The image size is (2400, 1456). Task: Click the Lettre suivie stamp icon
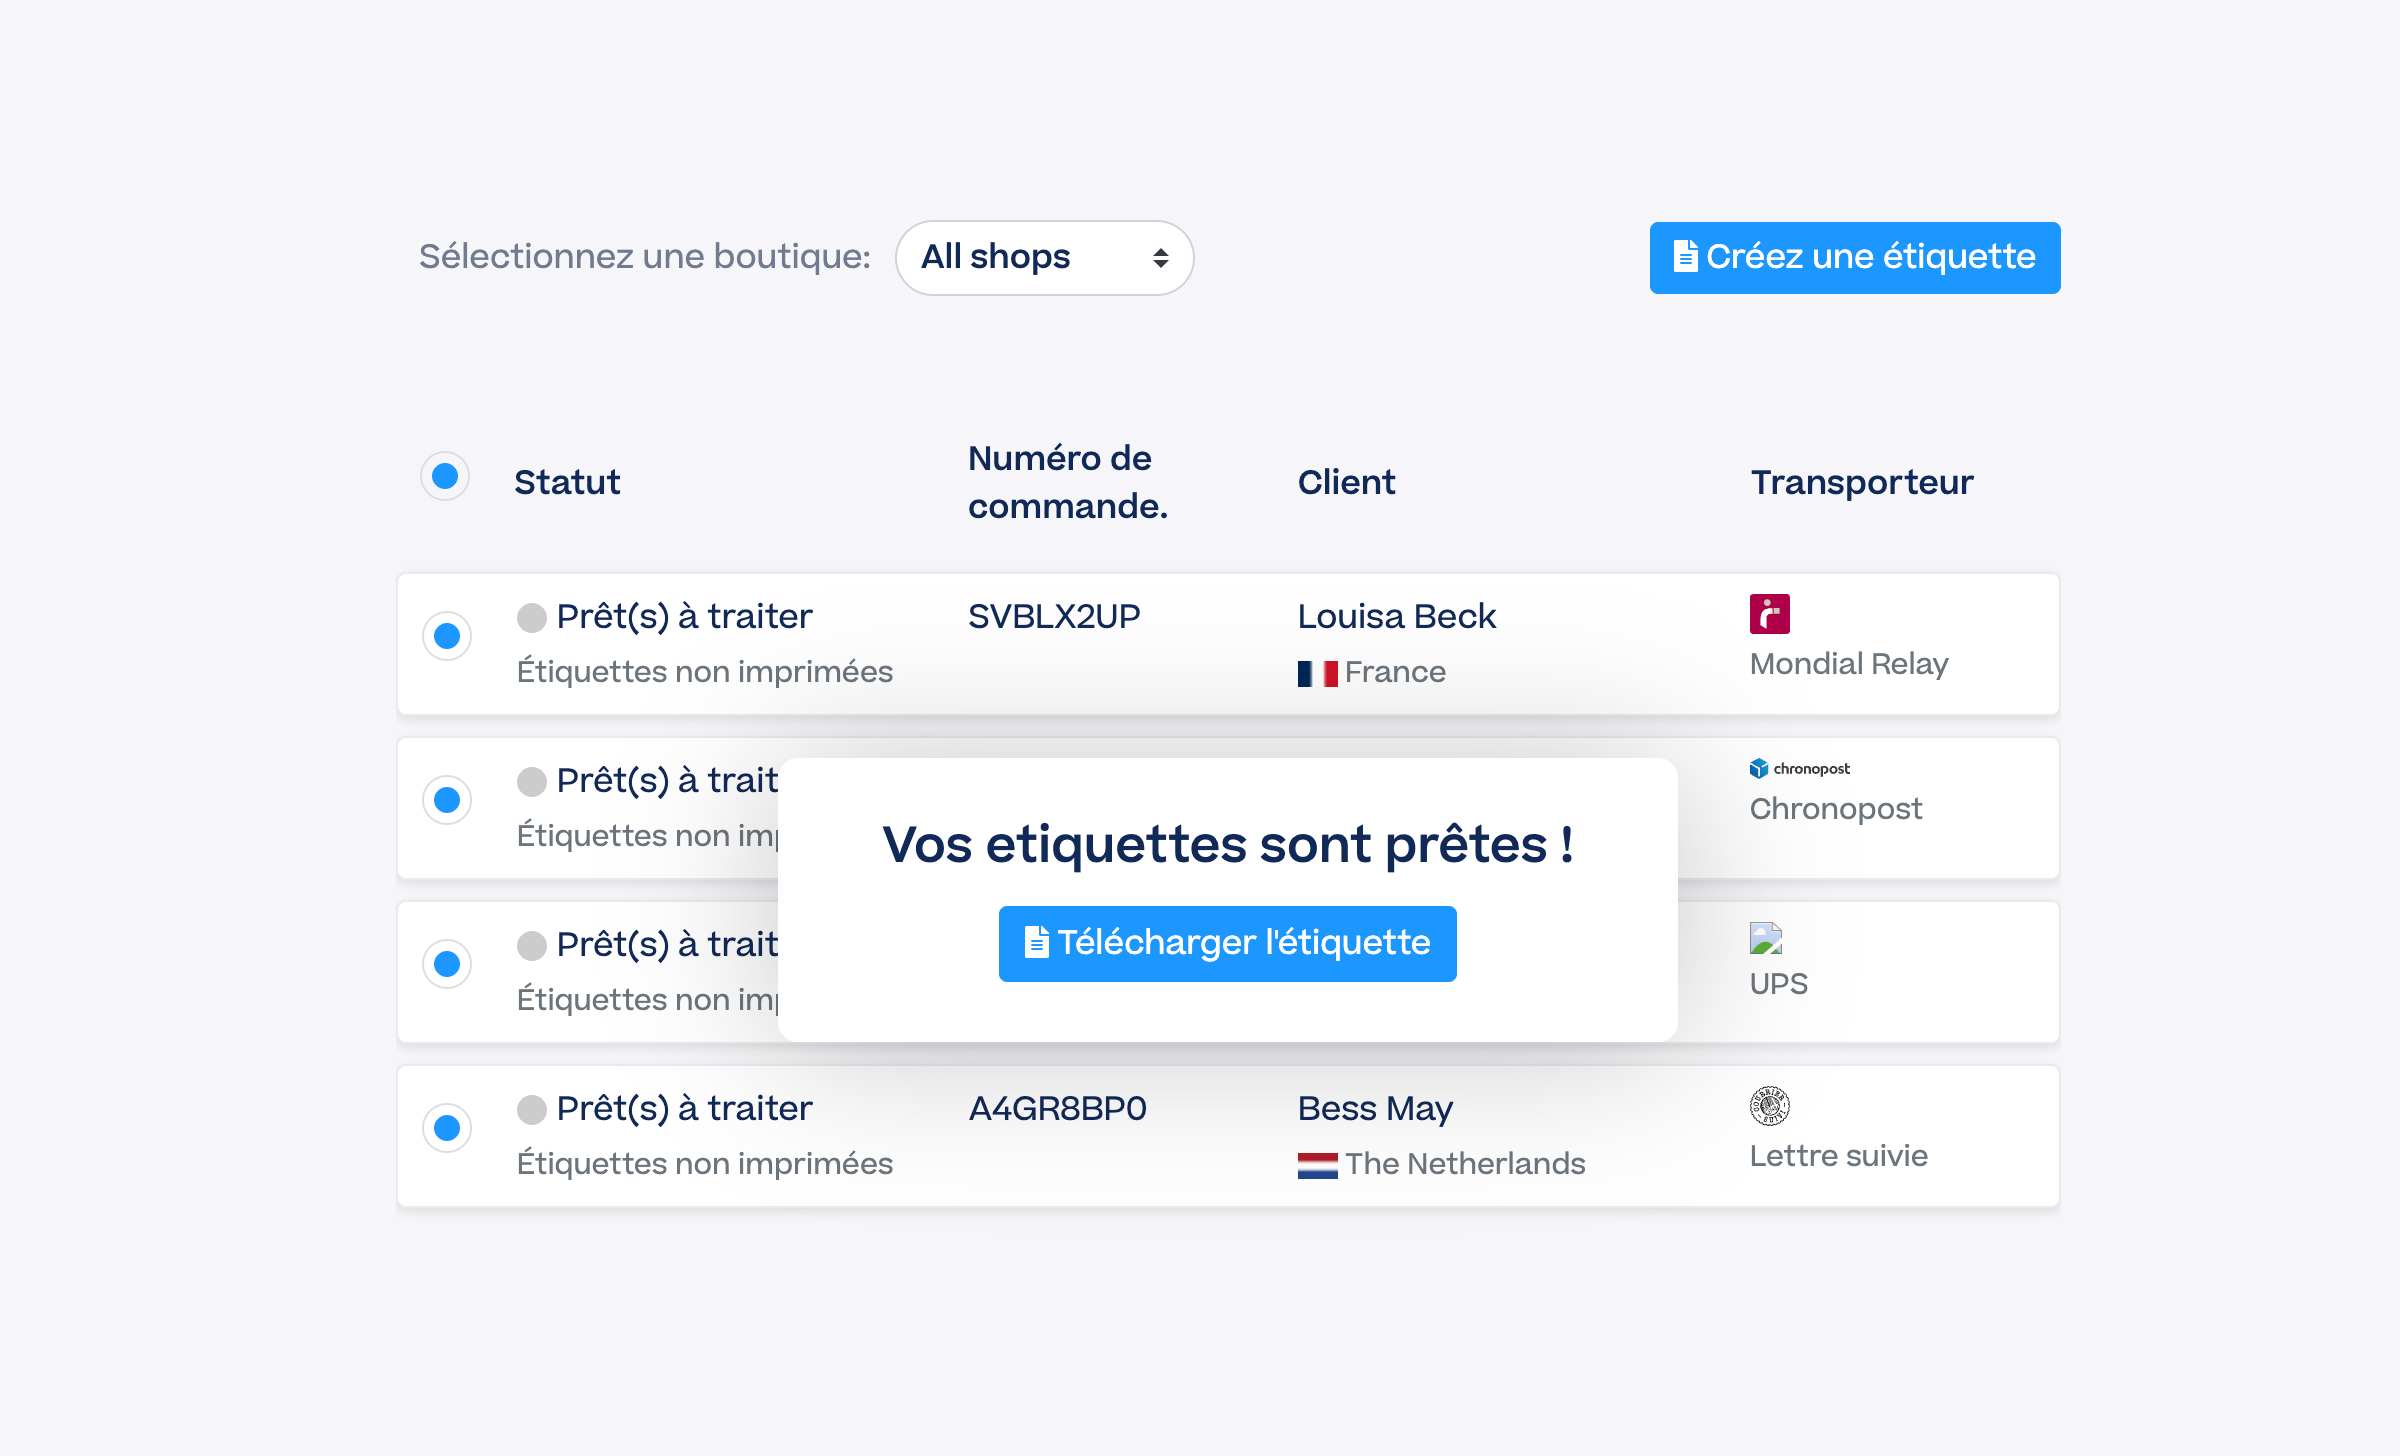click(1769, 1105)
